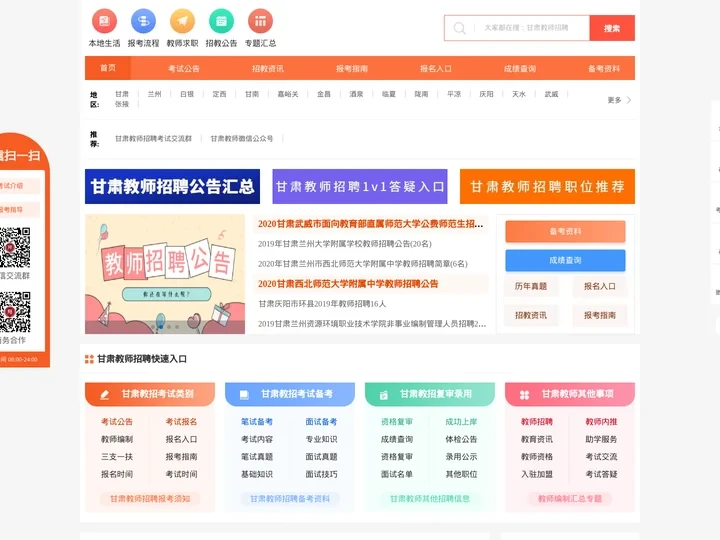Open 甘肃教师招聘考试交流群 link
Image resolution: width=720 pixels, height=540 pixels.
coord(153,138)
